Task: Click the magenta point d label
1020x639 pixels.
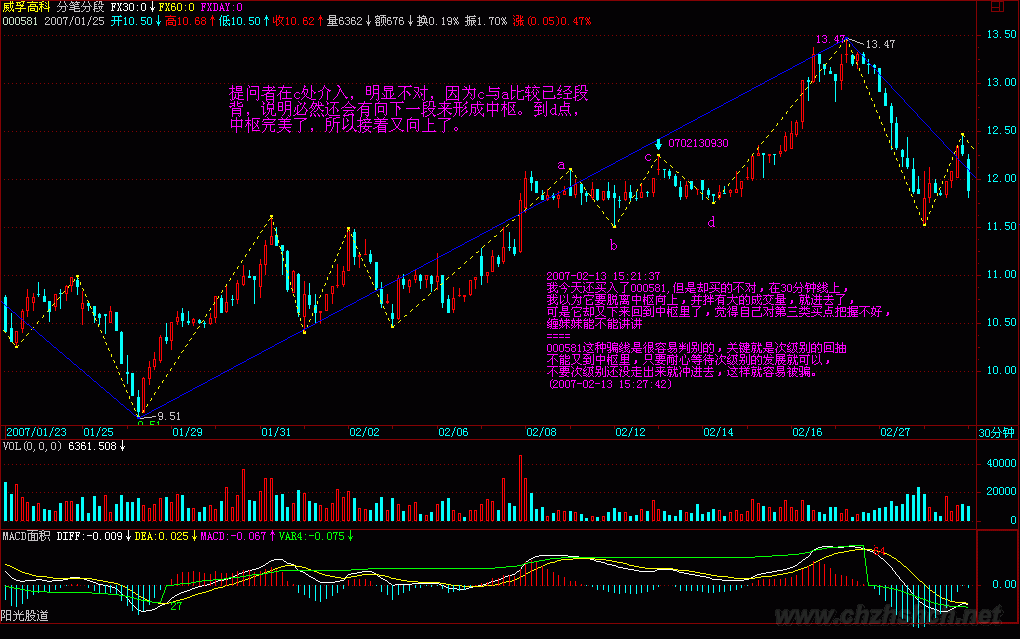Action: pos(711,222)
